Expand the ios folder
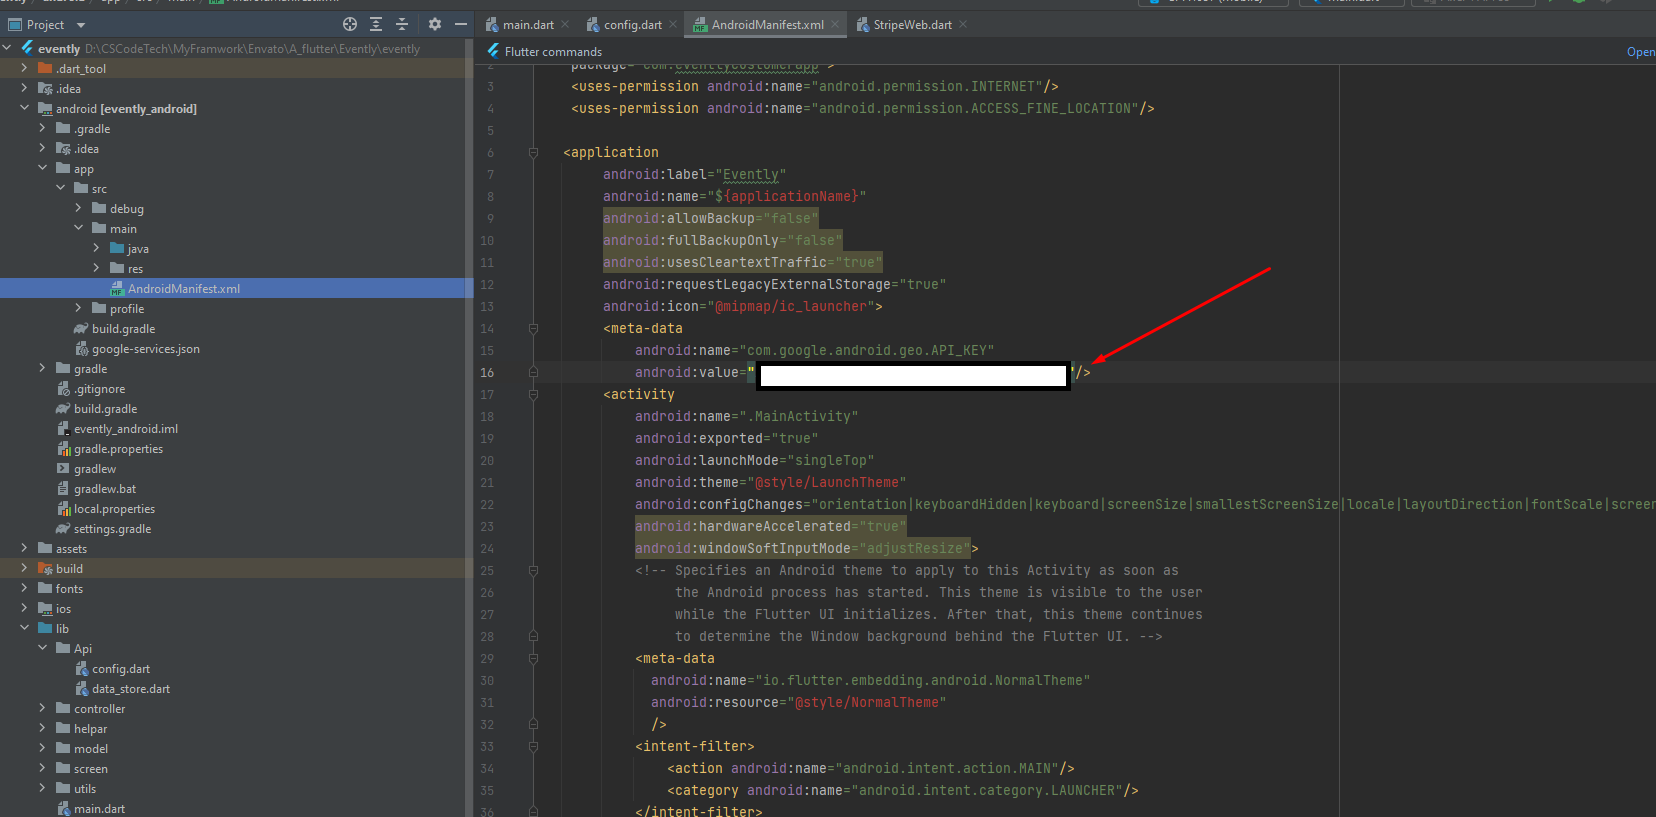The image size is (1656, 817). (x=24, y=608)
